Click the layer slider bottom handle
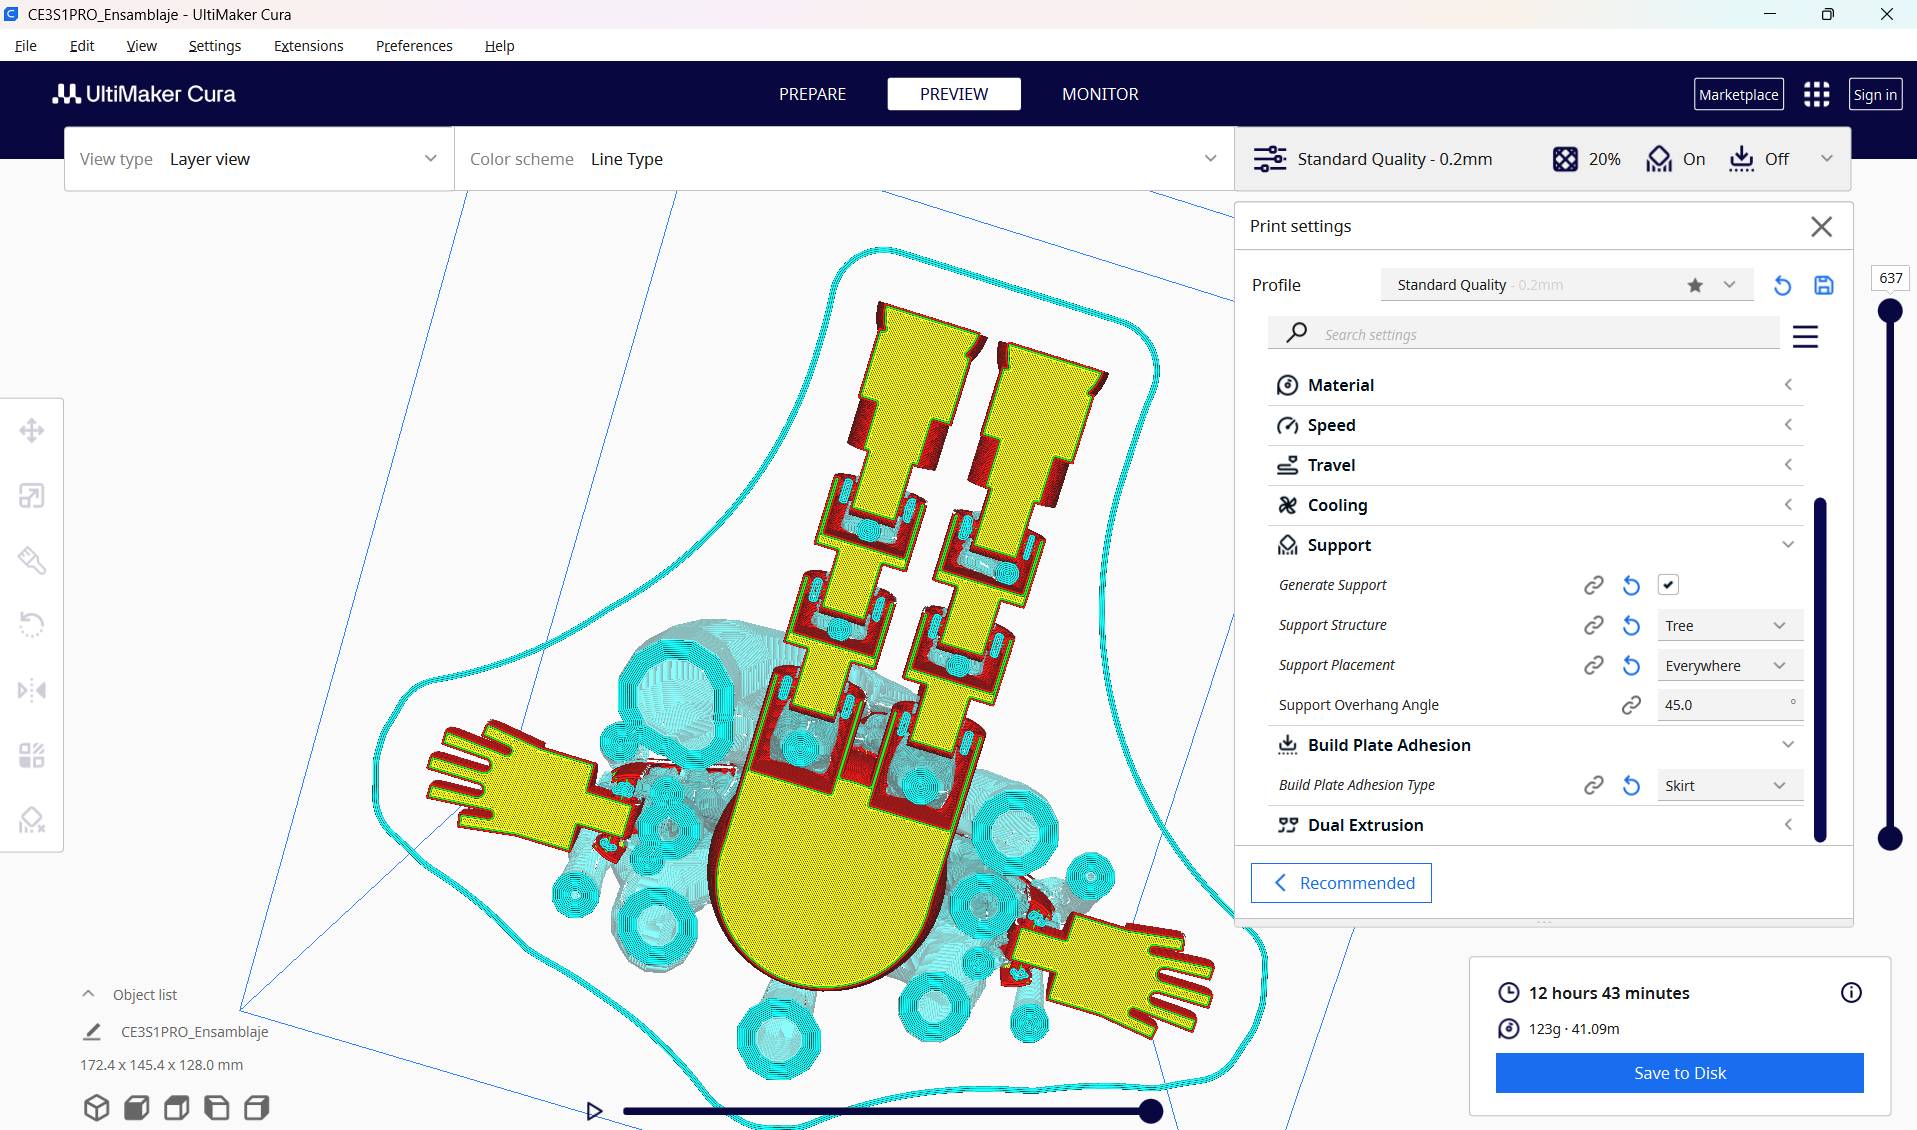Image resolution: width=1917 pixels, height=1130 pixels. pyautogui.click(x=1890, y=838)
